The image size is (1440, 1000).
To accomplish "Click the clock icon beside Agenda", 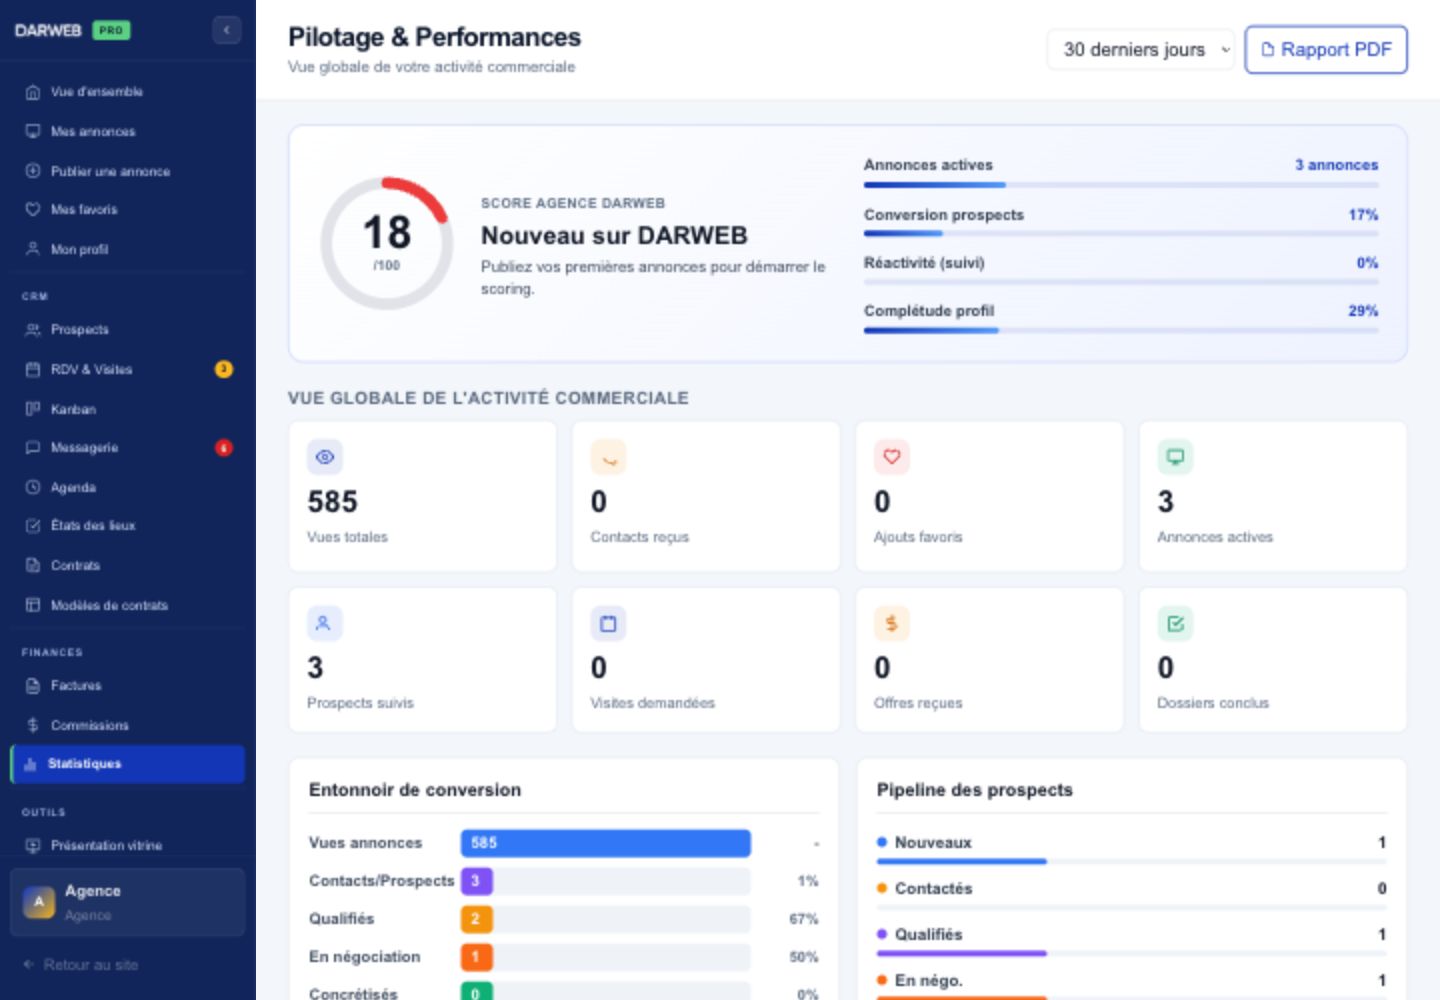I will [x=33, y=487].
